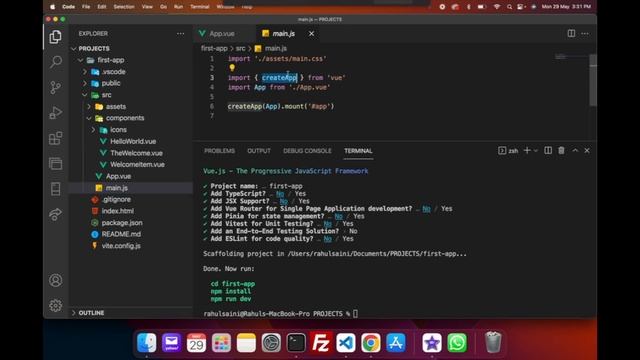This screenshot has width=640, height=360.
Task: Select the main.js editor tab
Action: pyautogui.click(x=283, y=33)
